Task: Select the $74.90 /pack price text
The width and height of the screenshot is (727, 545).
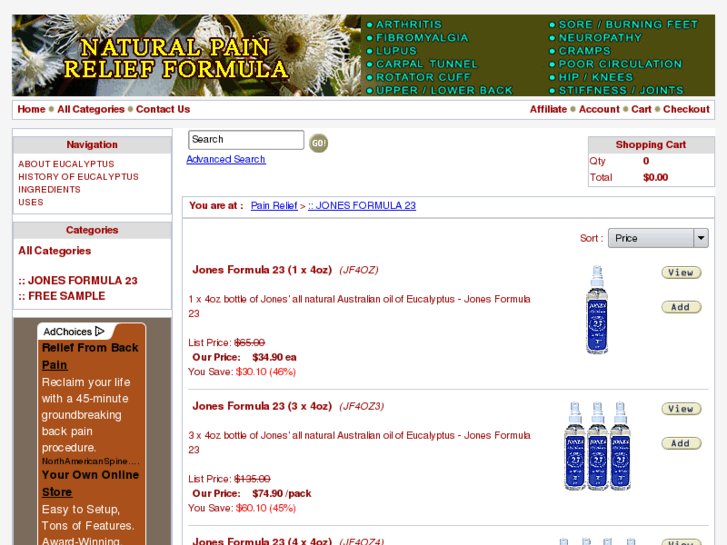Action: click(x=281, y=494)
